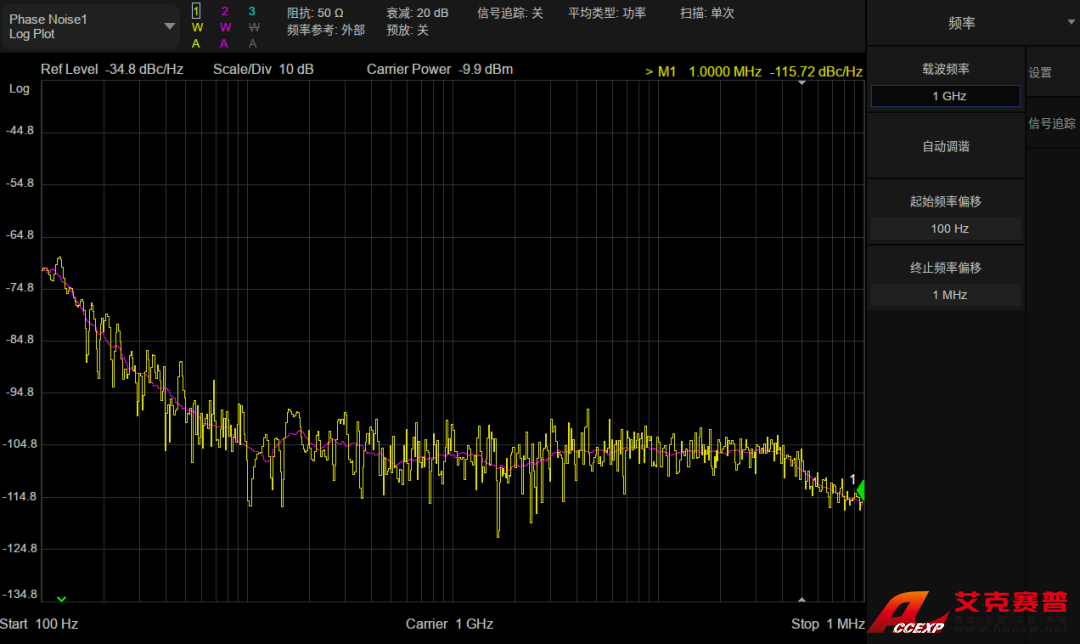Open the average type (平均类型) selector
The height and width of the screenshot is (644, 1080).
pos(607,13)
